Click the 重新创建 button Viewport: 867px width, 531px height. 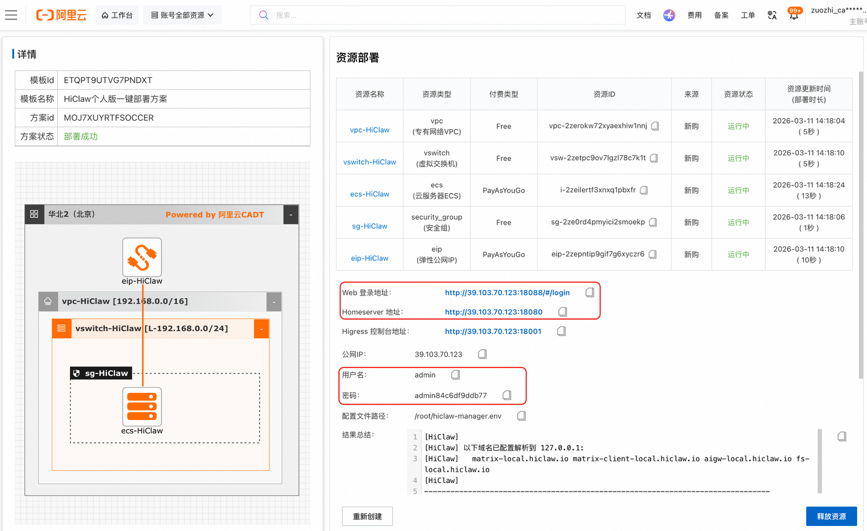coord(367,516)
